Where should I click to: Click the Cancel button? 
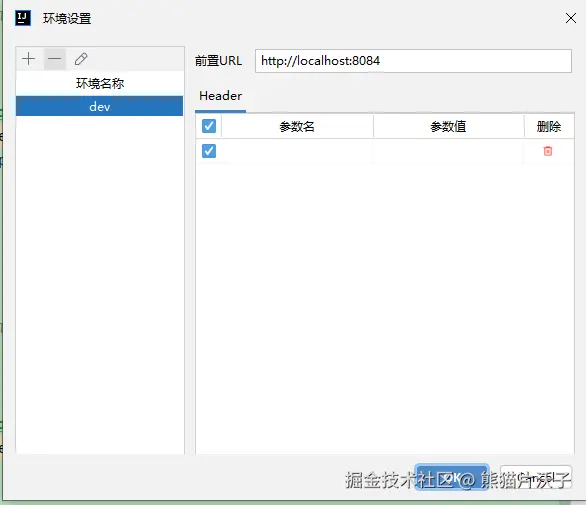[x=536, y=478]
